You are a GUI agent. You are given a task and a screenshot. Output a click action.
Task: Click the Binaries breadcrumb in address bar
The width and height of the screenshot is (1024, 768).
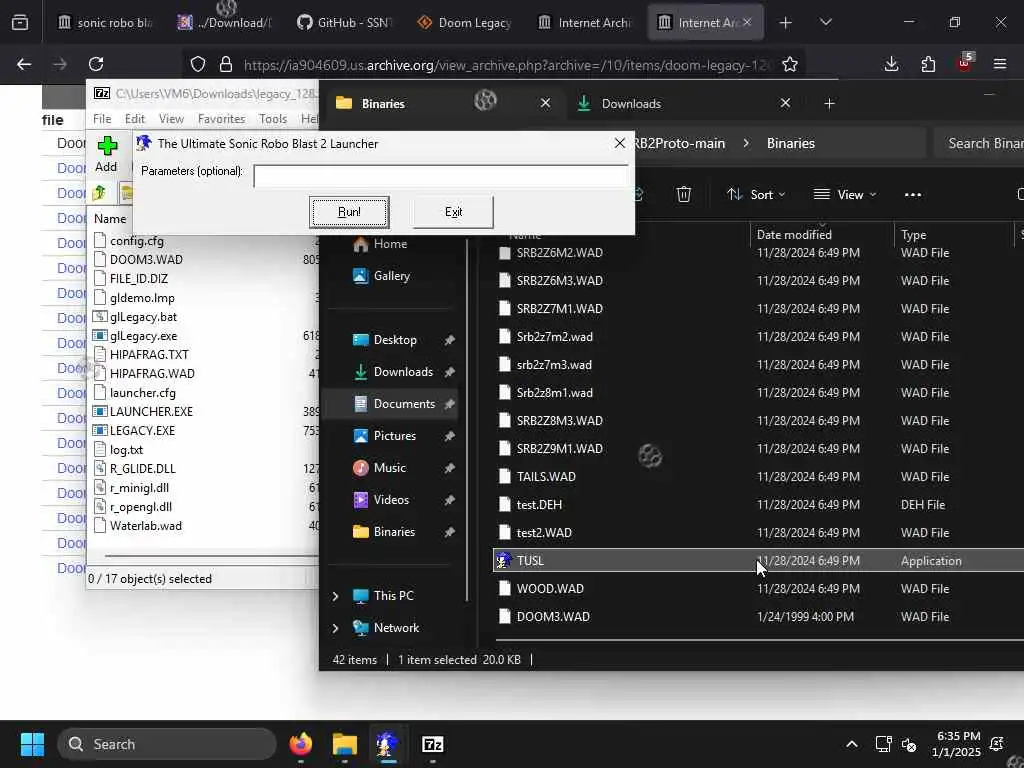tap(790, 143)
